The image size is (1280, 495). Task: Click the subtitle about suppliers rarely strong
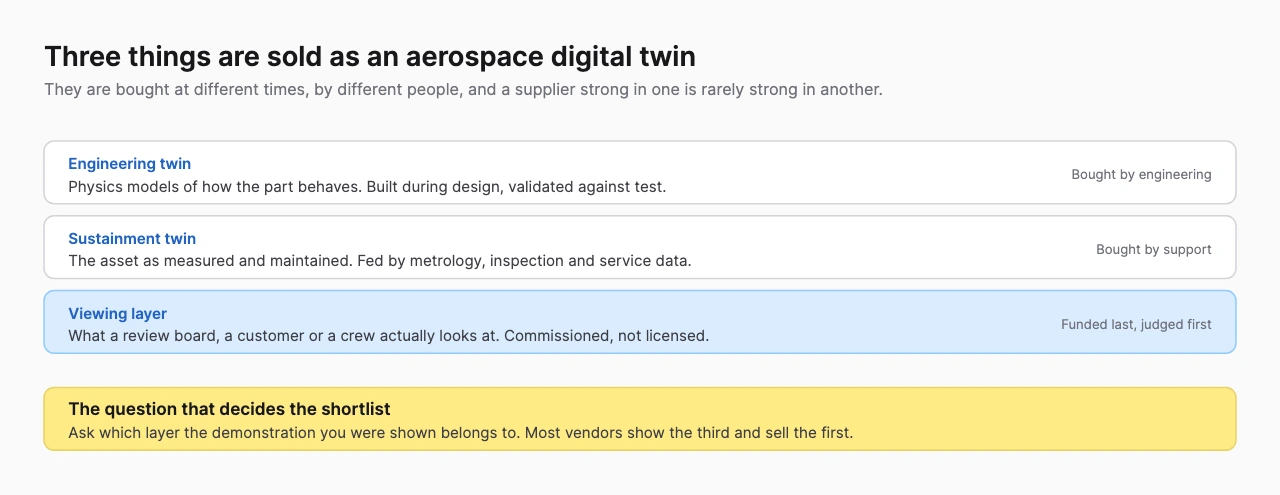pos(463,89)
